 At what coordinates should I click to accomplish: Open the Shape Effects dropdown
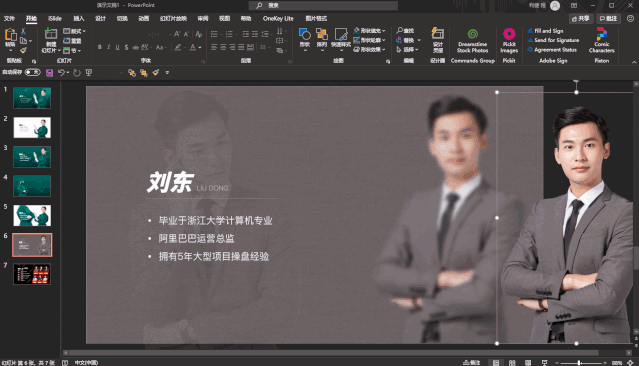[369, 49]
